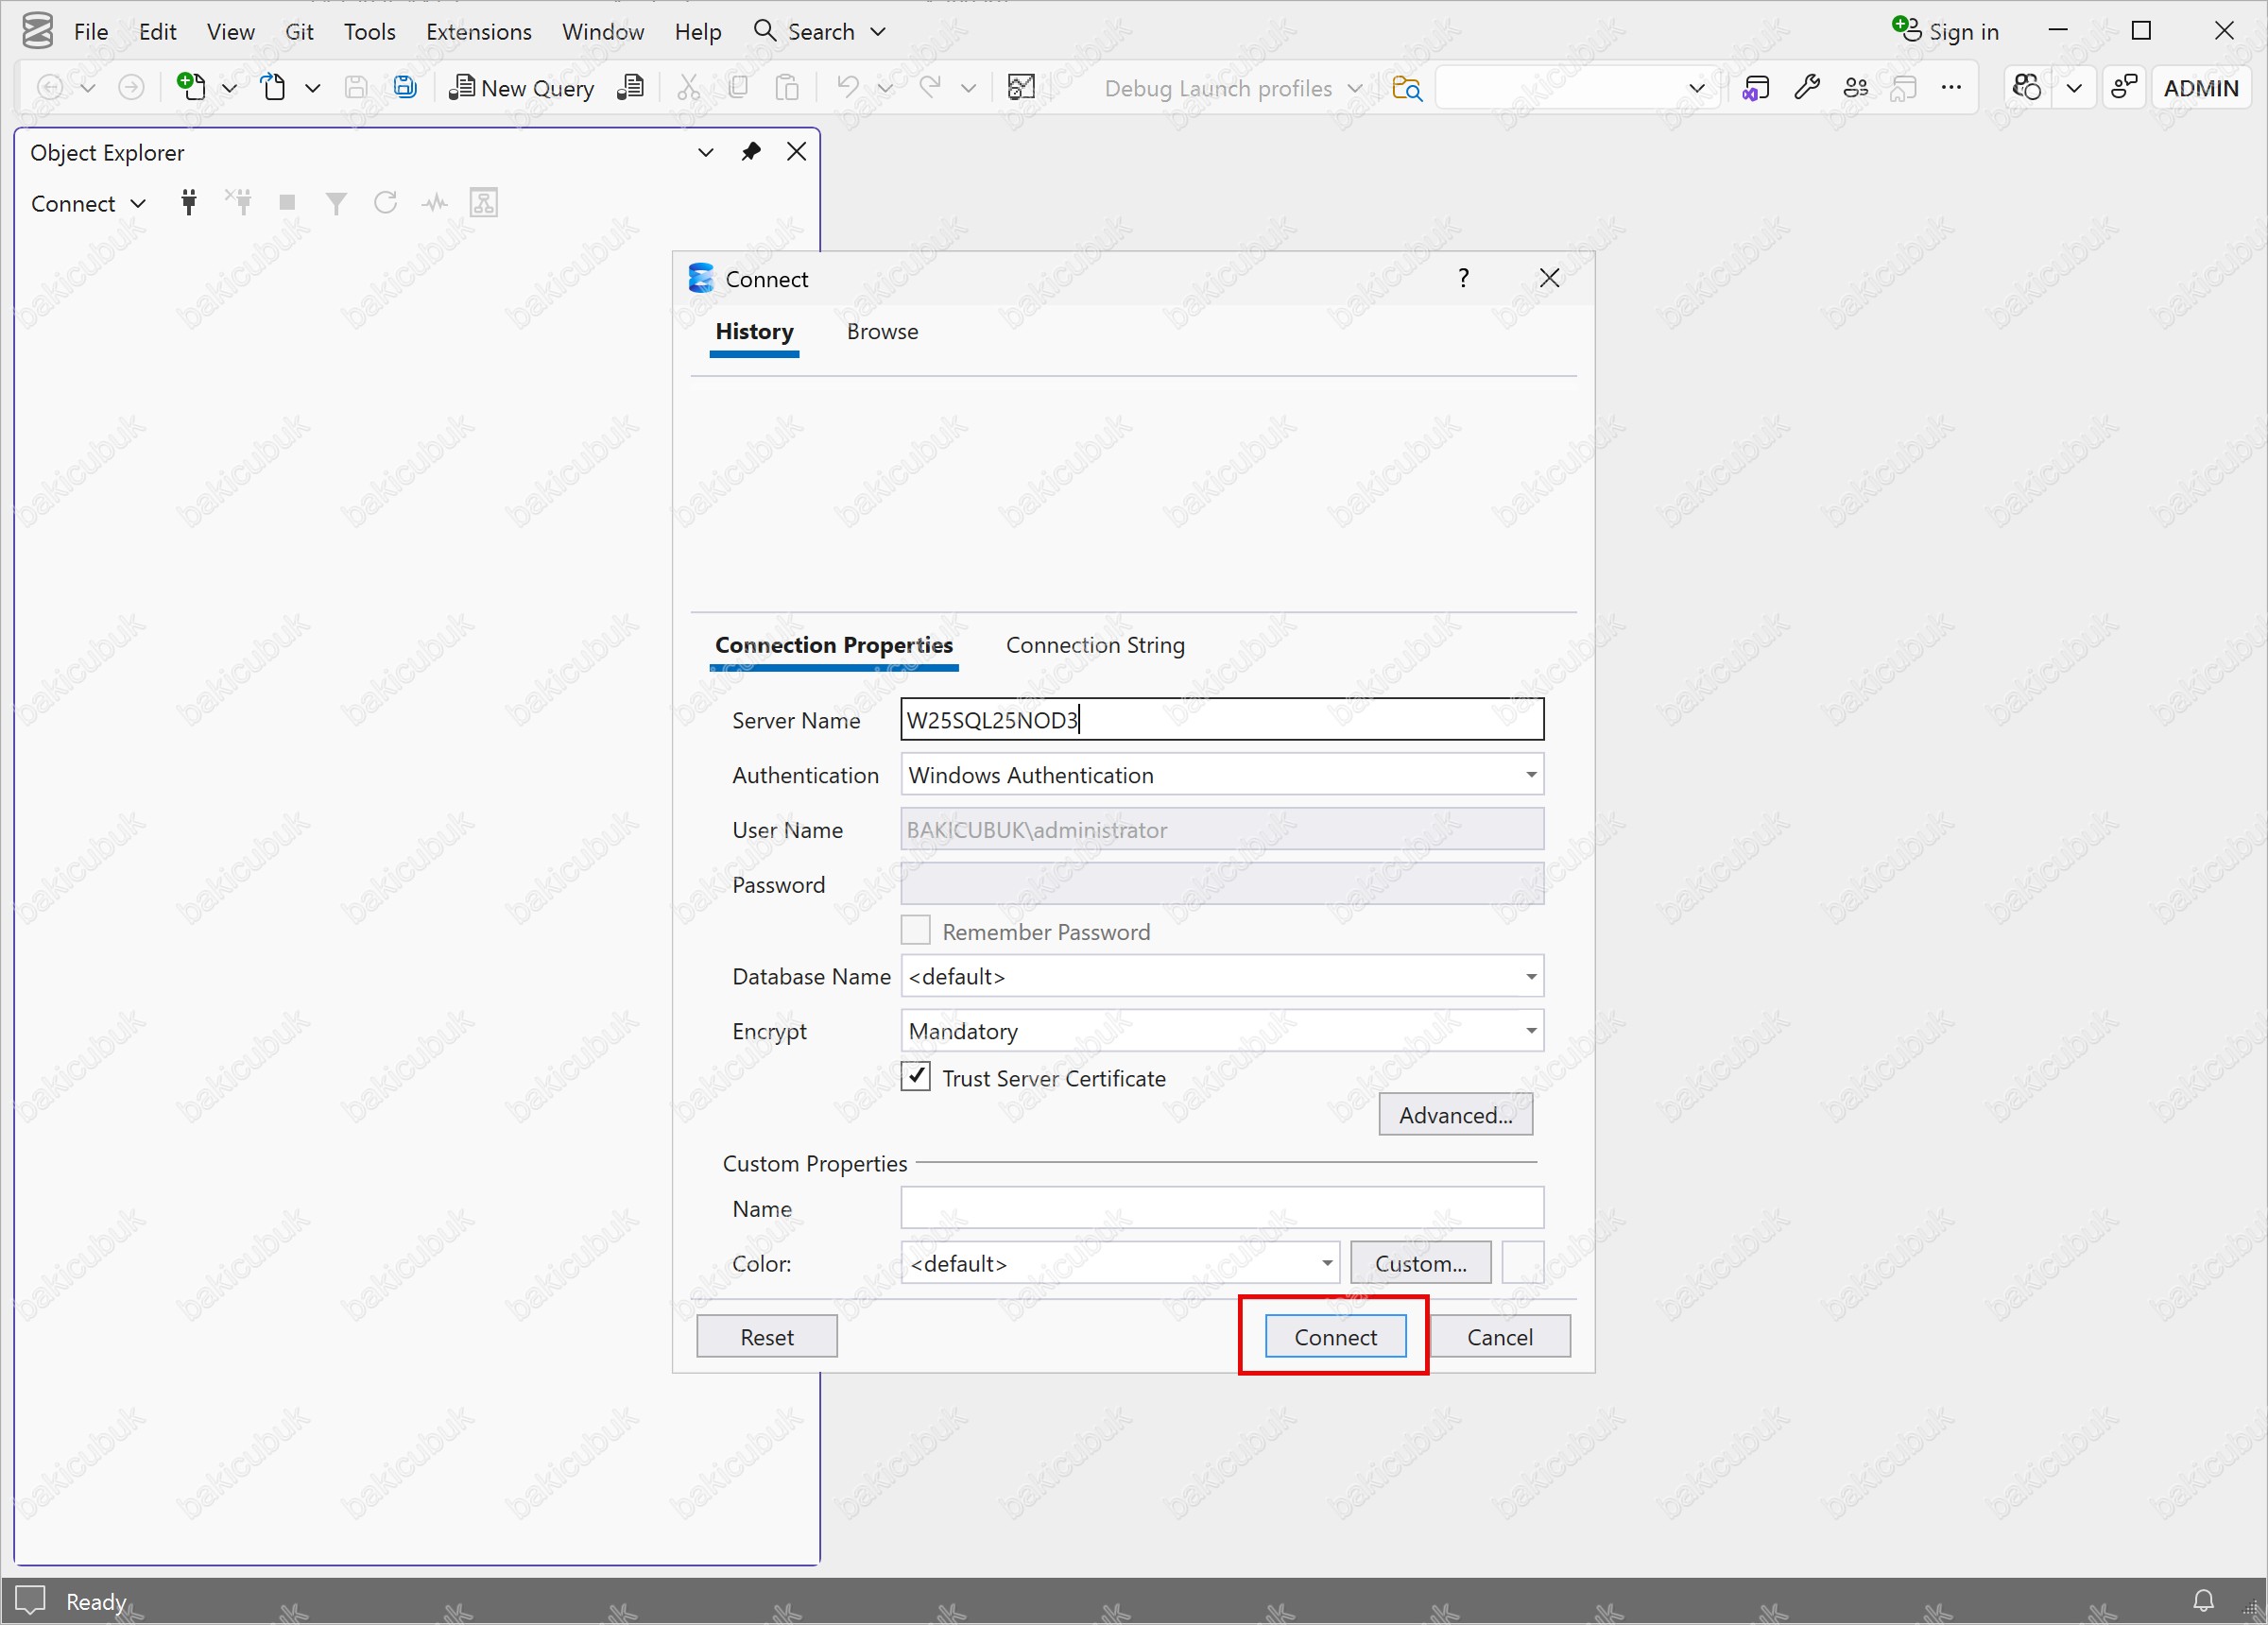The height and width of the screenshot is (1625, 2268).
Task: Open the Authentication dropdown
Action: pos(1530,775)
